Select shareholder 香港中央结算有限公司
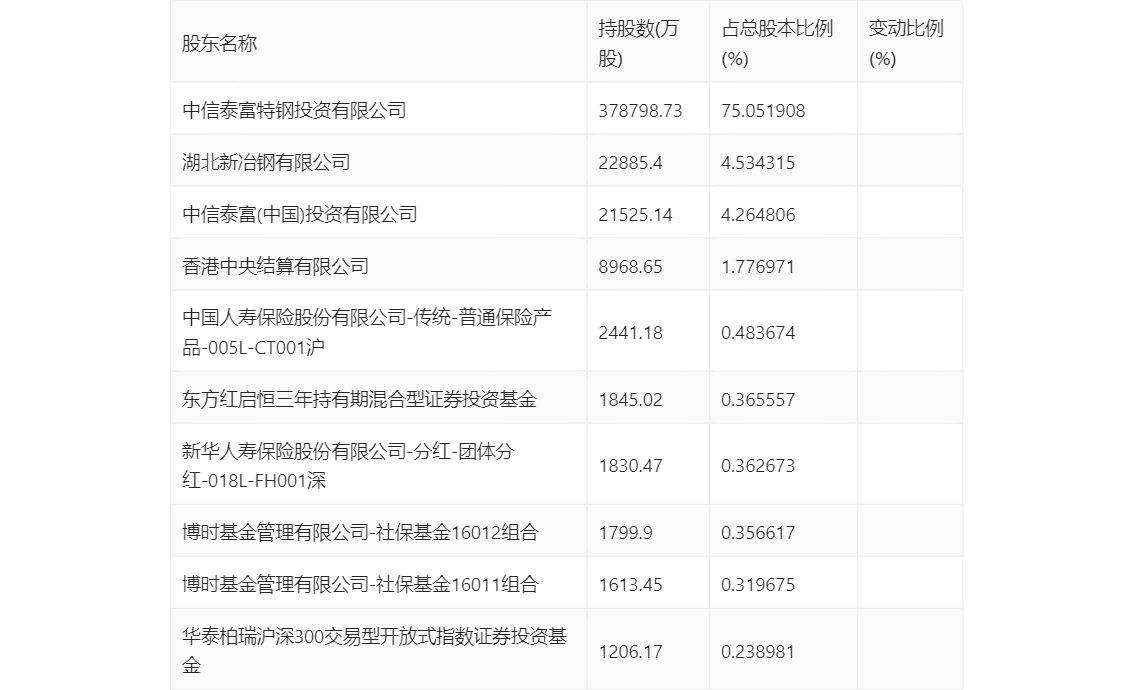1134x690 pixels. [275, 266]
